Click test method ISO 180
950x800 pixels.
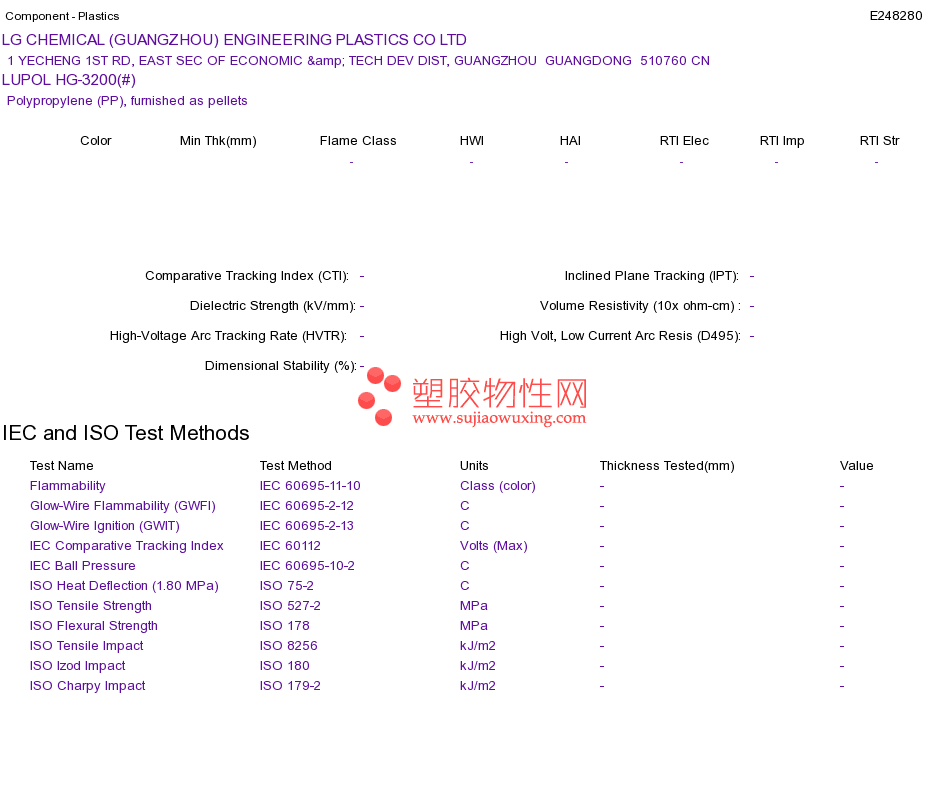click(284, 666)
